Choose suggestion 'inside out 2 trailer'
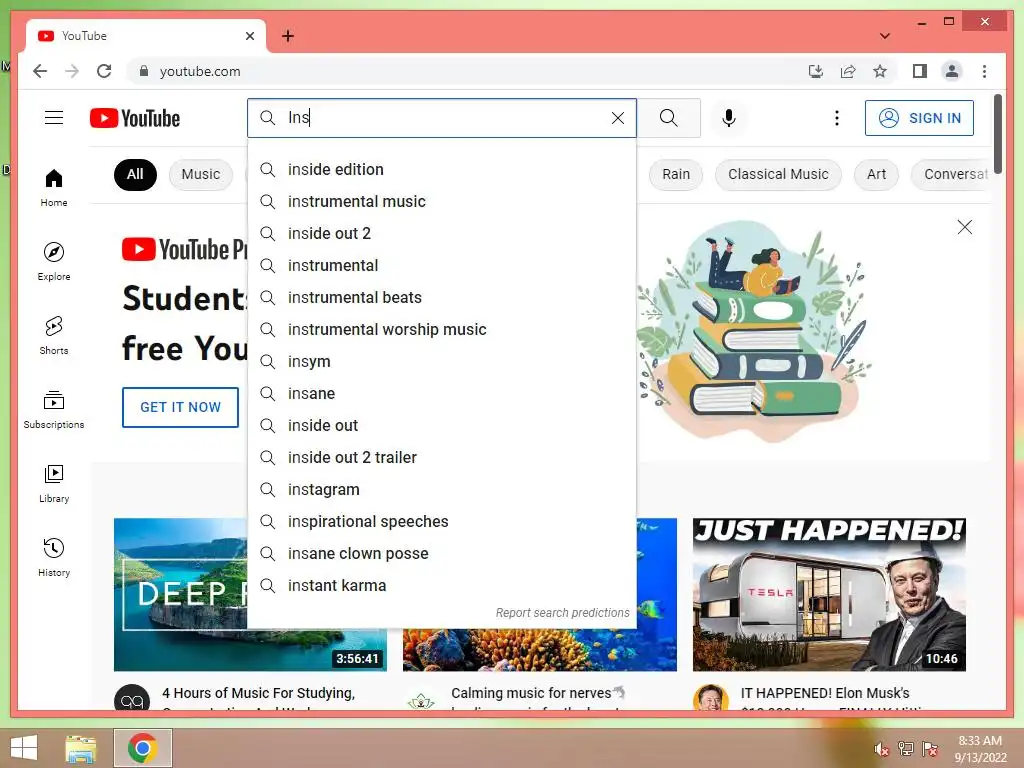1024x768 pixels. click(x=441, y=458)
